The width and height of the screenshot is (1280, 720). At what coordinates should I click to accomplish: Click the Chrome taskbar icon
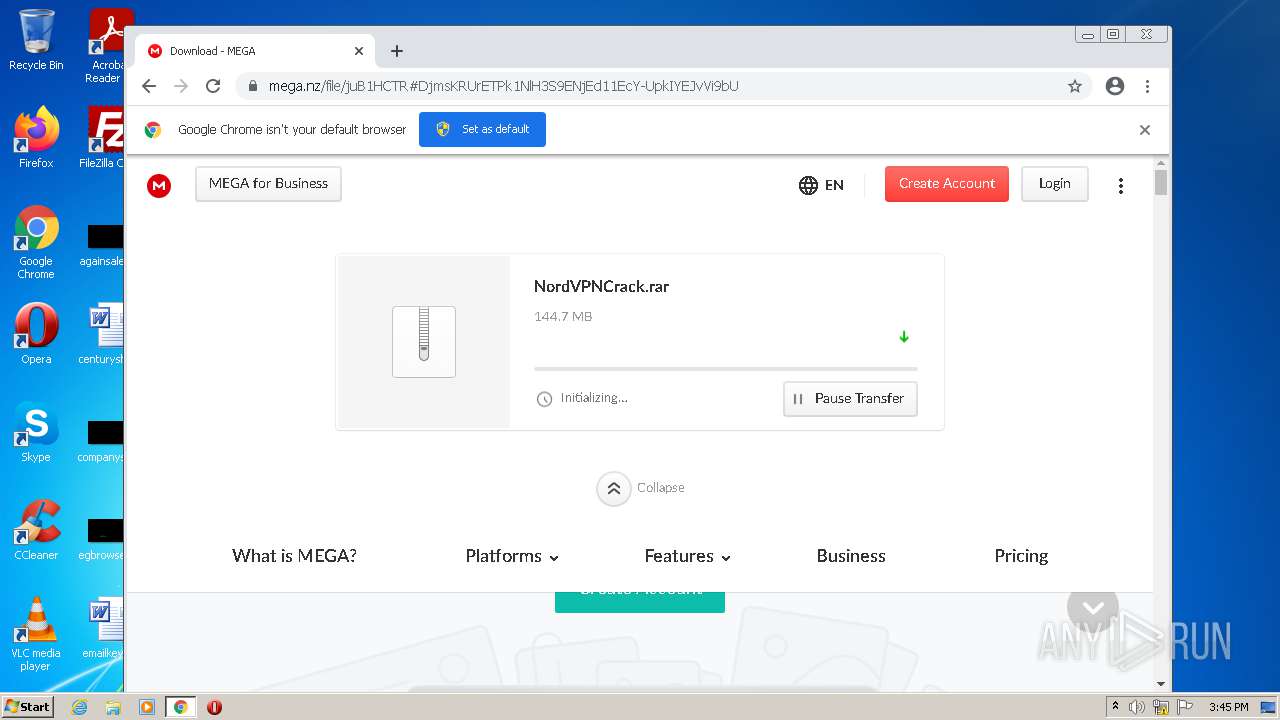point(181,707)
